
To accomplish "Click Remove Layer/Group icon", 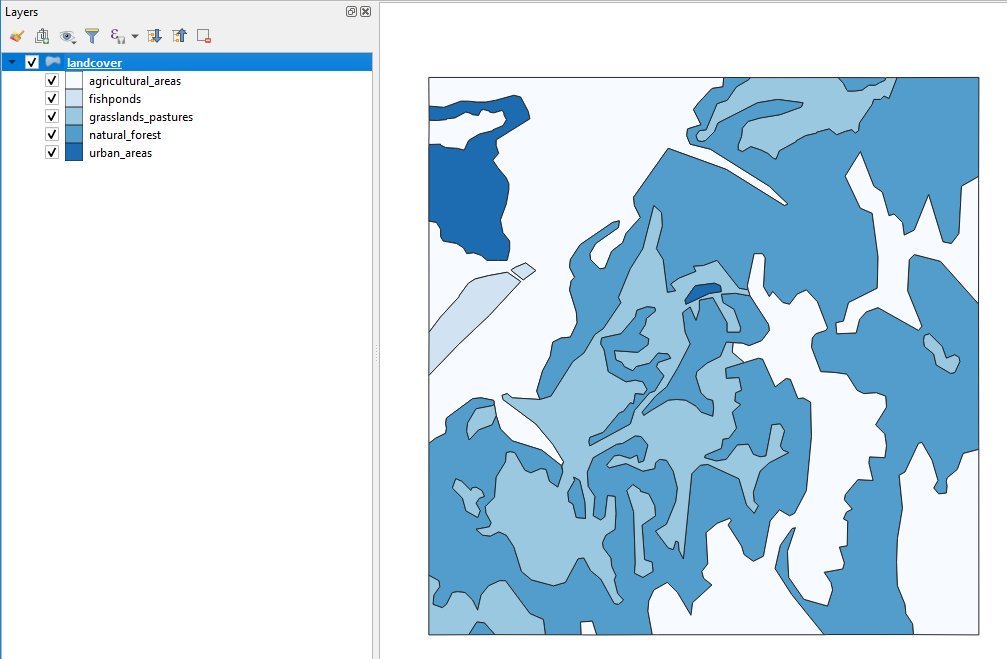I will coord(204,36).
